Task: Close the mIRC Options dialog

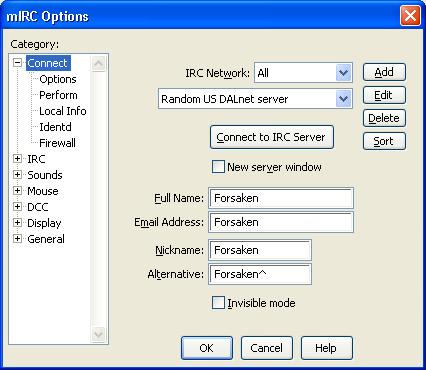Action: click(x=410, y=16)
